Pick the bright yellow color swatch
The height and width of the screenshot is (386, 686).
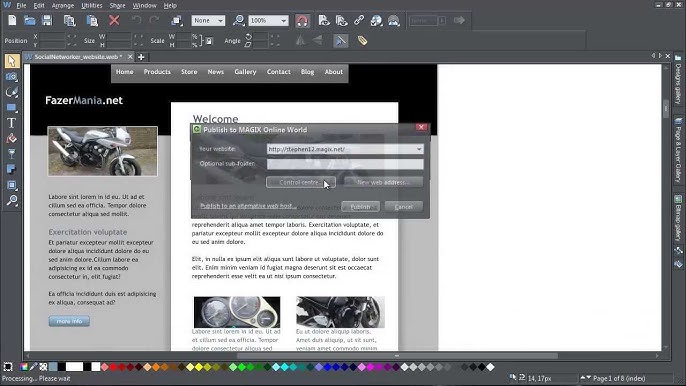click(x=199, y=367)
